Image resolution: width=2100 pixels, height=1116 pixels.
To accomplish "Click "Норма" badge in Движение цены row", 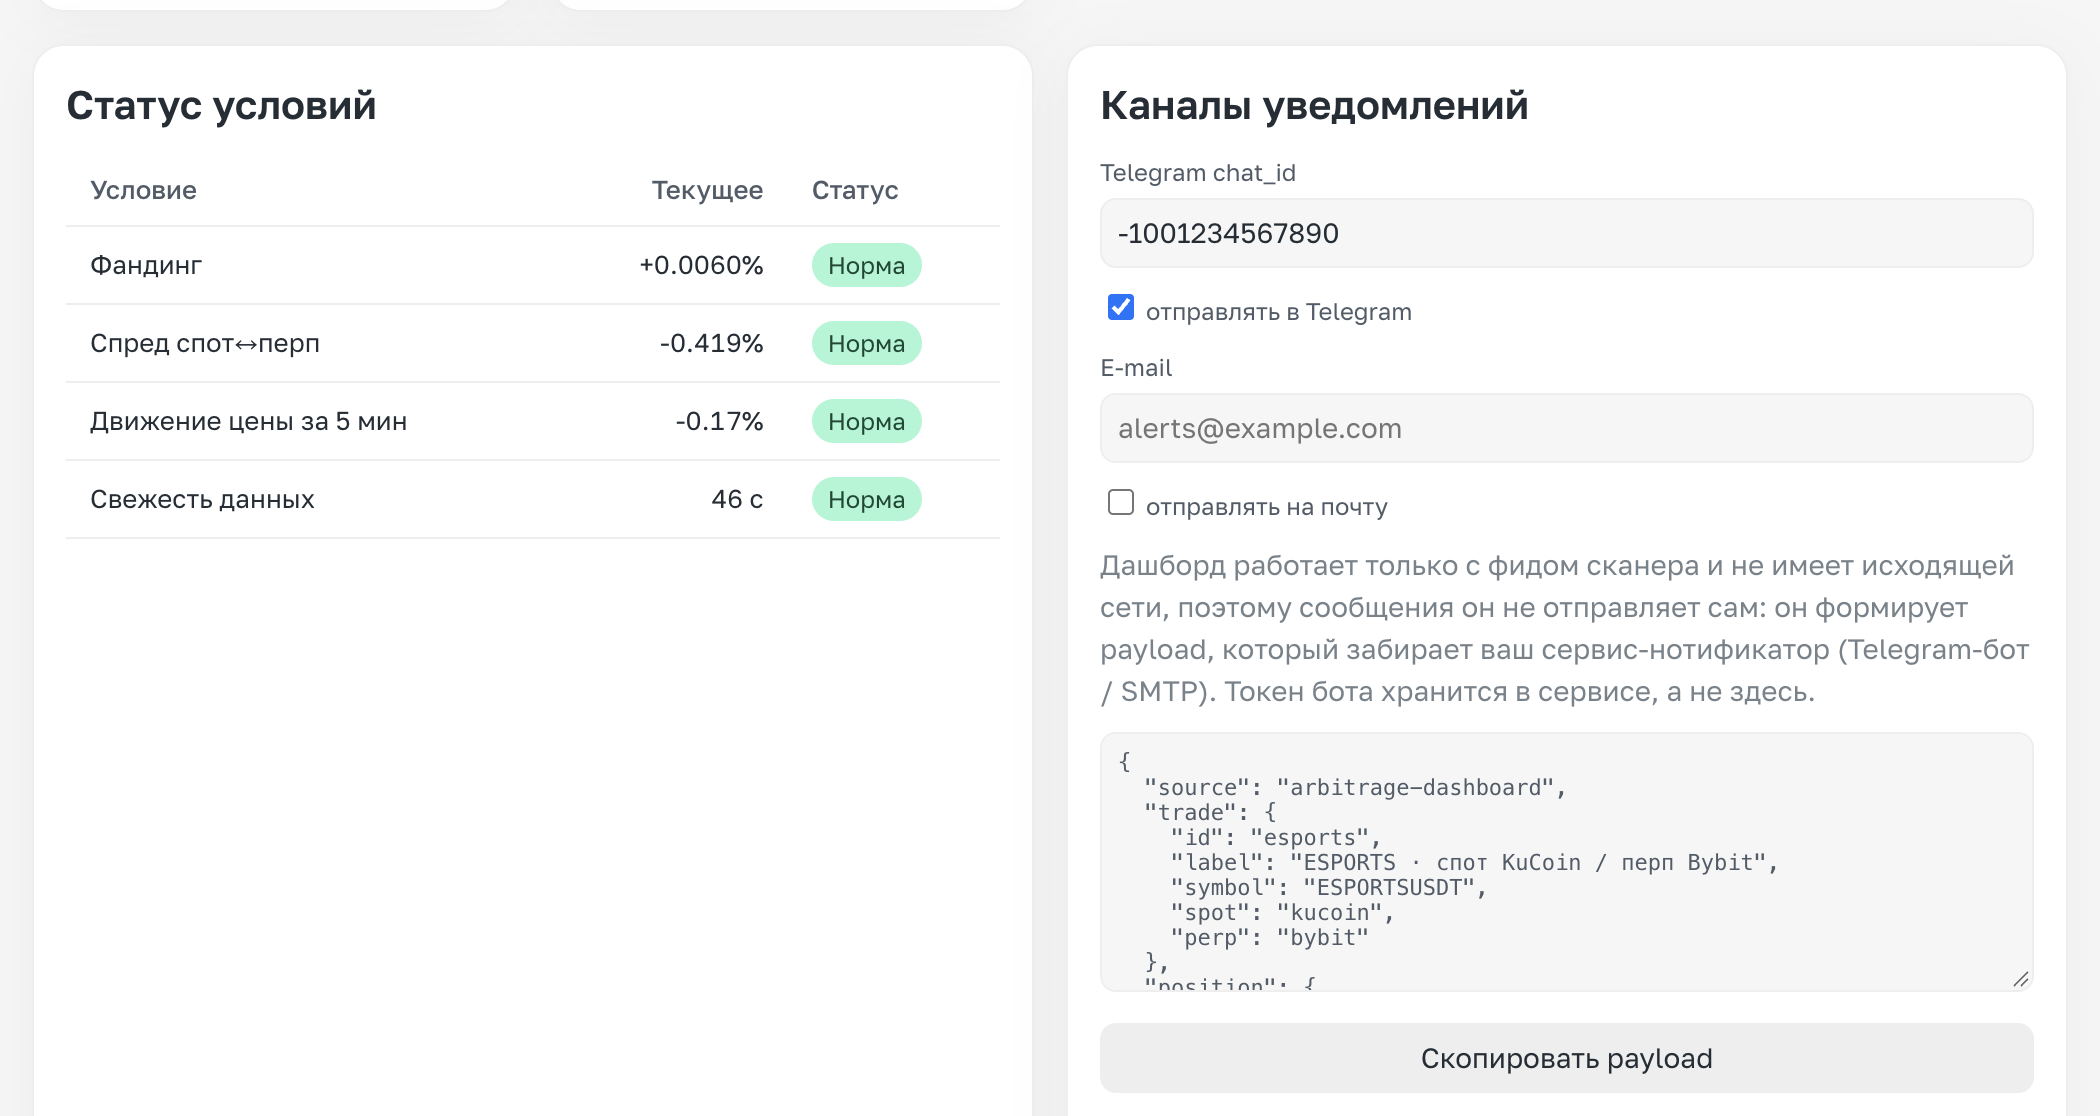I will [866, 421].
